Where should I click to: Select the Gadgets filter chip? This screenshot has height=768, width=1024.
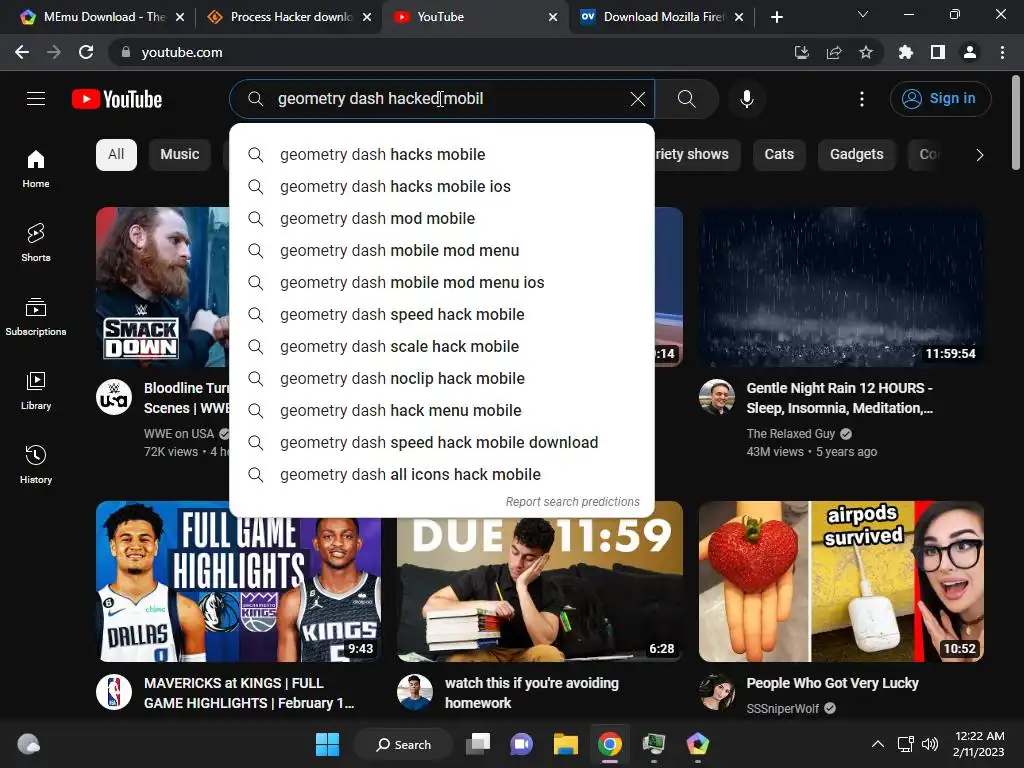[856, 155]
